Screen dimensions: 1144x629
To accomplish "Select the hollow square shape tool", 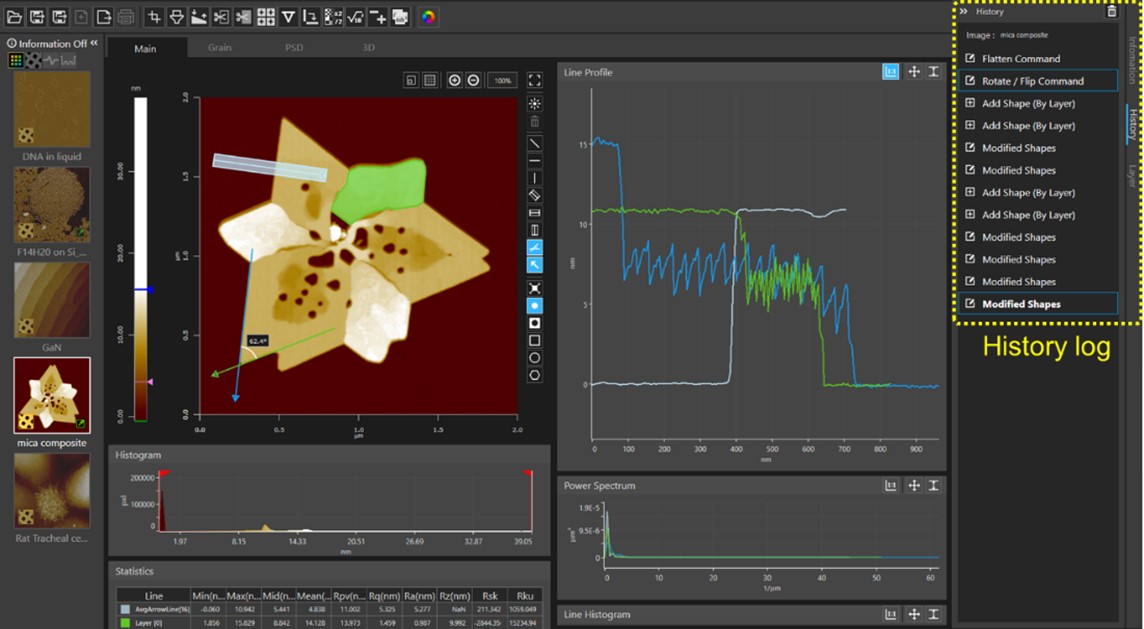I will [535, 340].
